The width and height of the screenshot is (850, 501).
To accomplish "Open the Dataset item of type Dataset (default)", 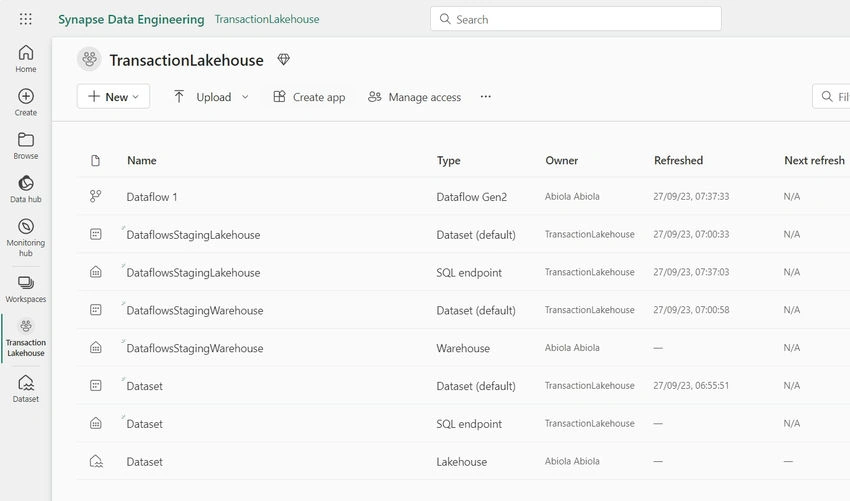I will point(144,386).
